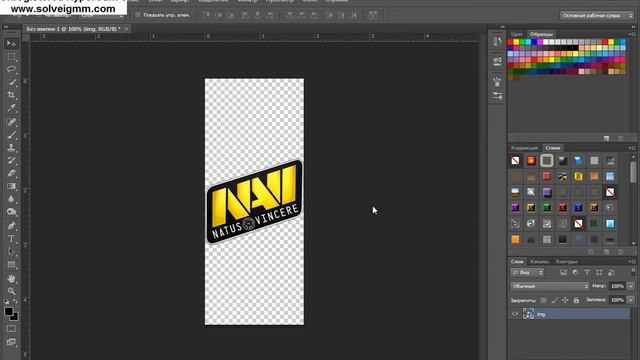
Task: Enable the 'Показать упр. элем.' checkbox
Action: 138,15
